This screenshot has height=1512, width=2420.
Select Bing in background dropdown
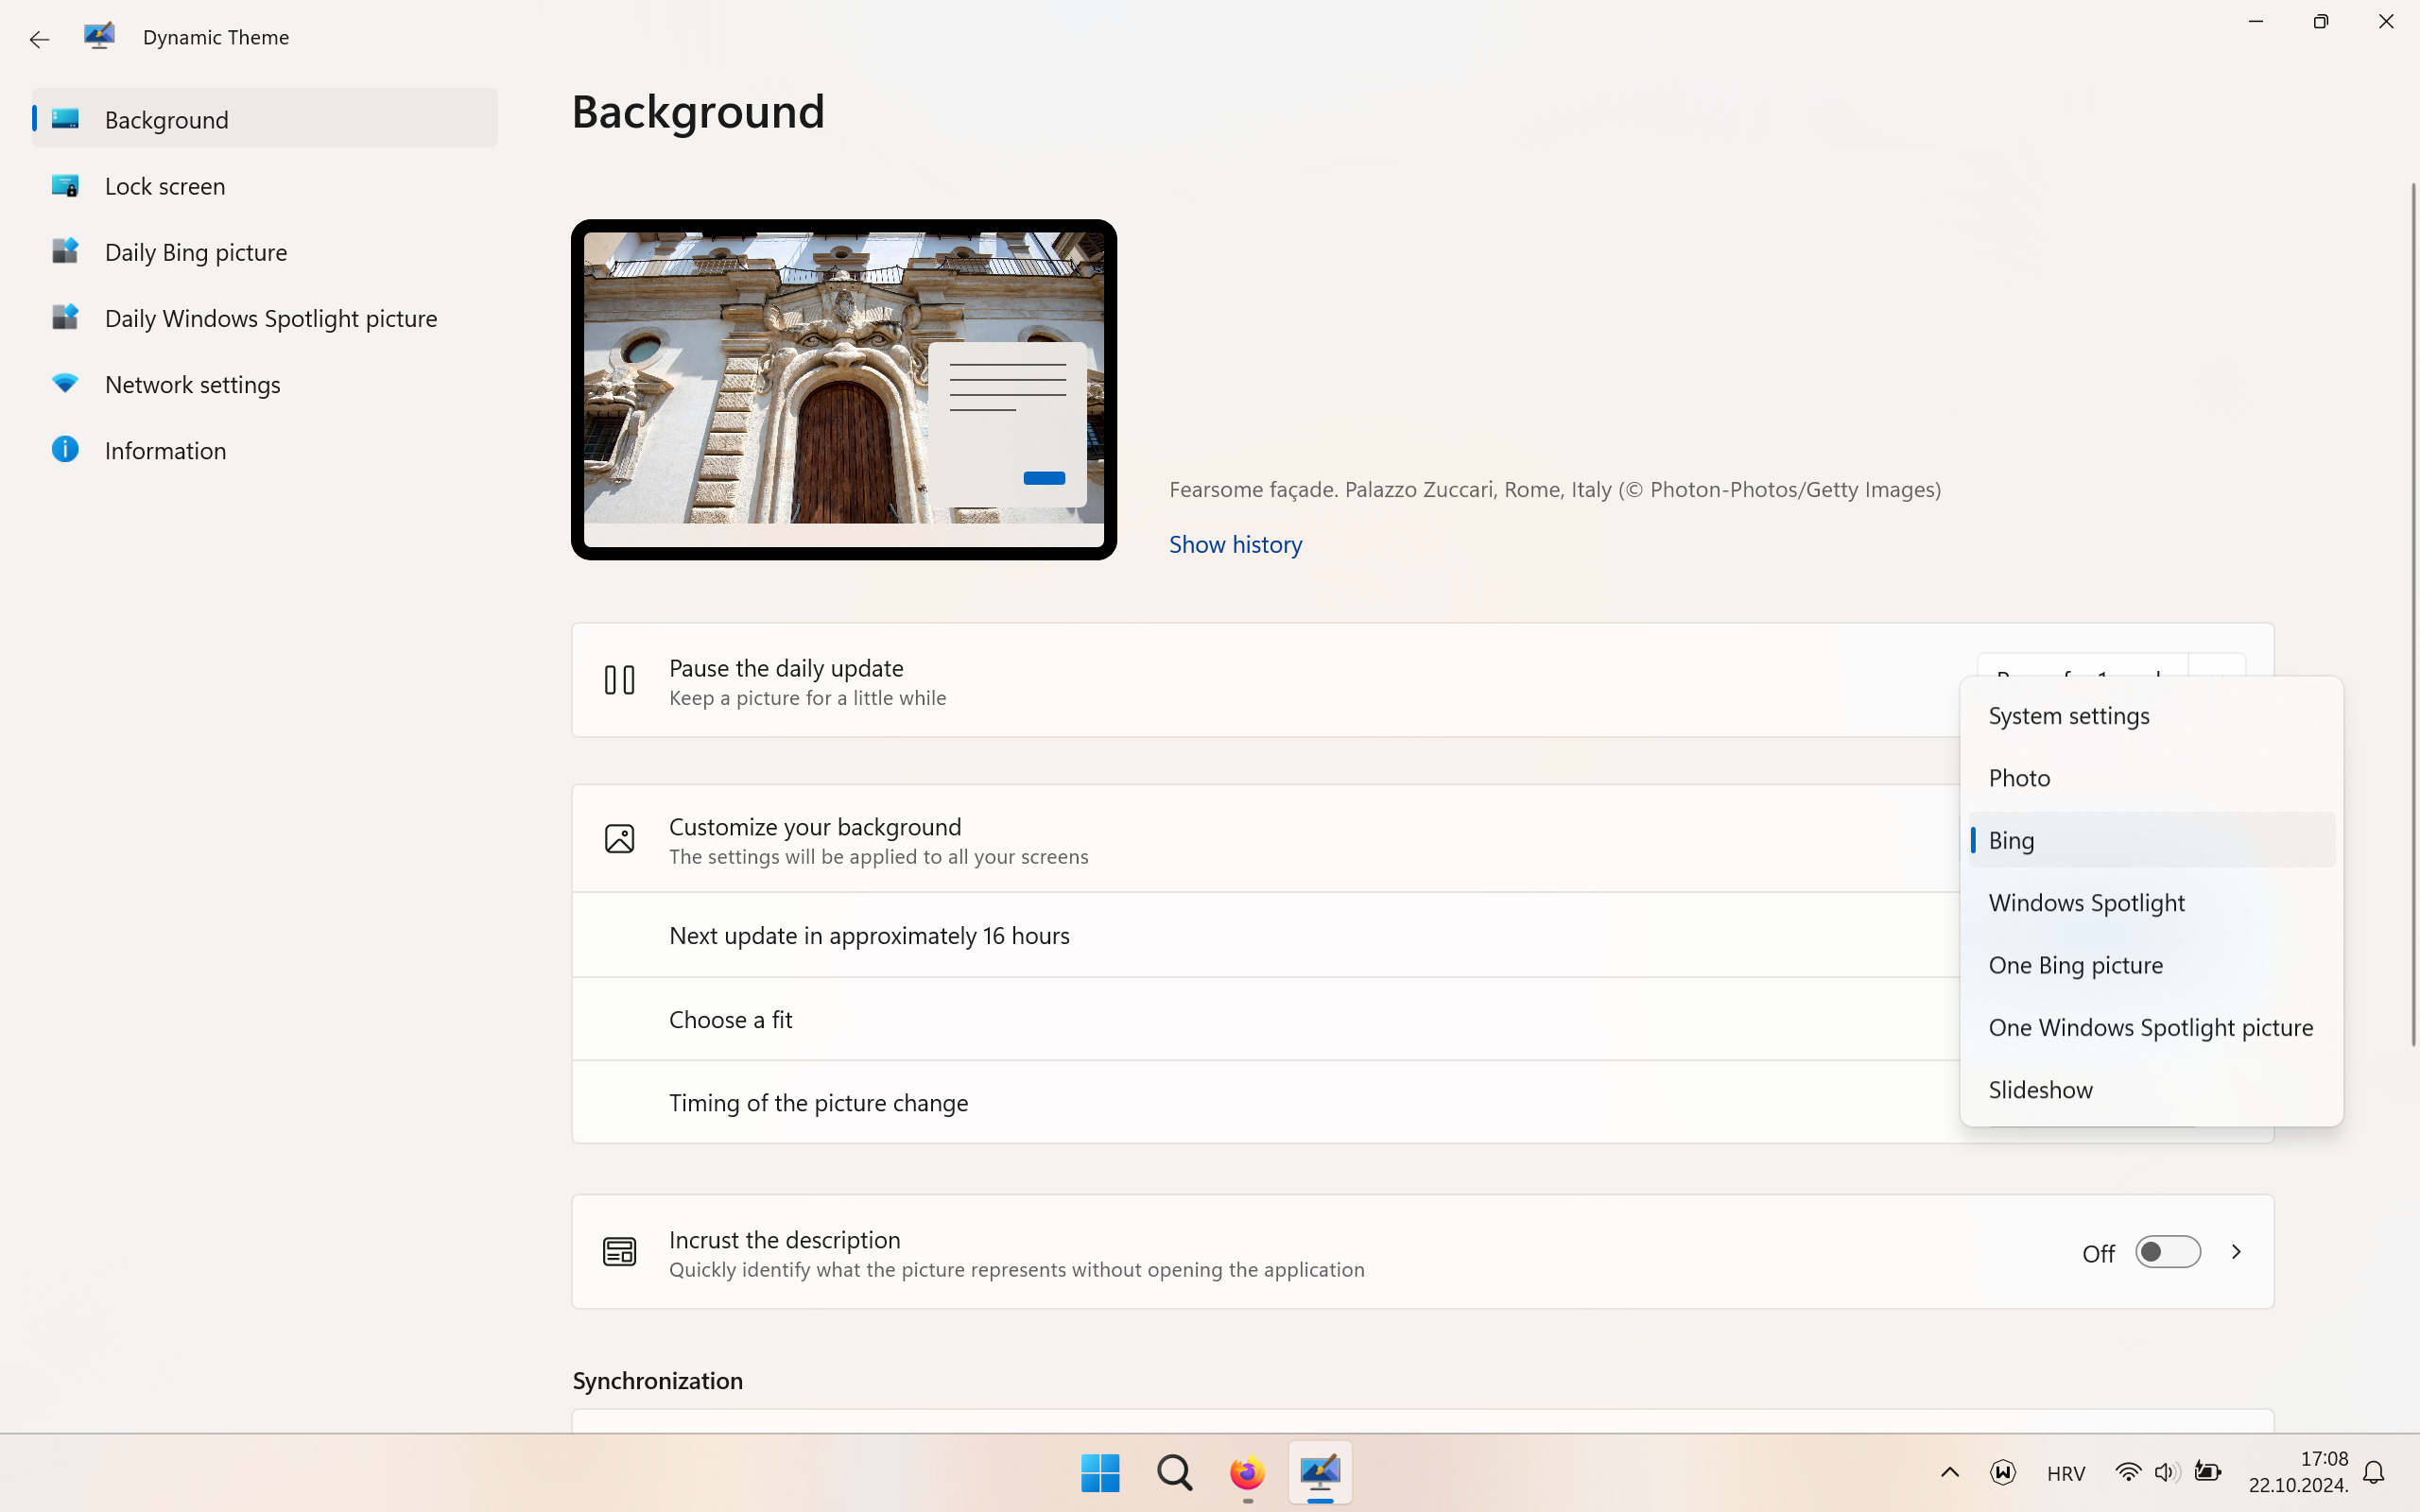(2151, 840)
